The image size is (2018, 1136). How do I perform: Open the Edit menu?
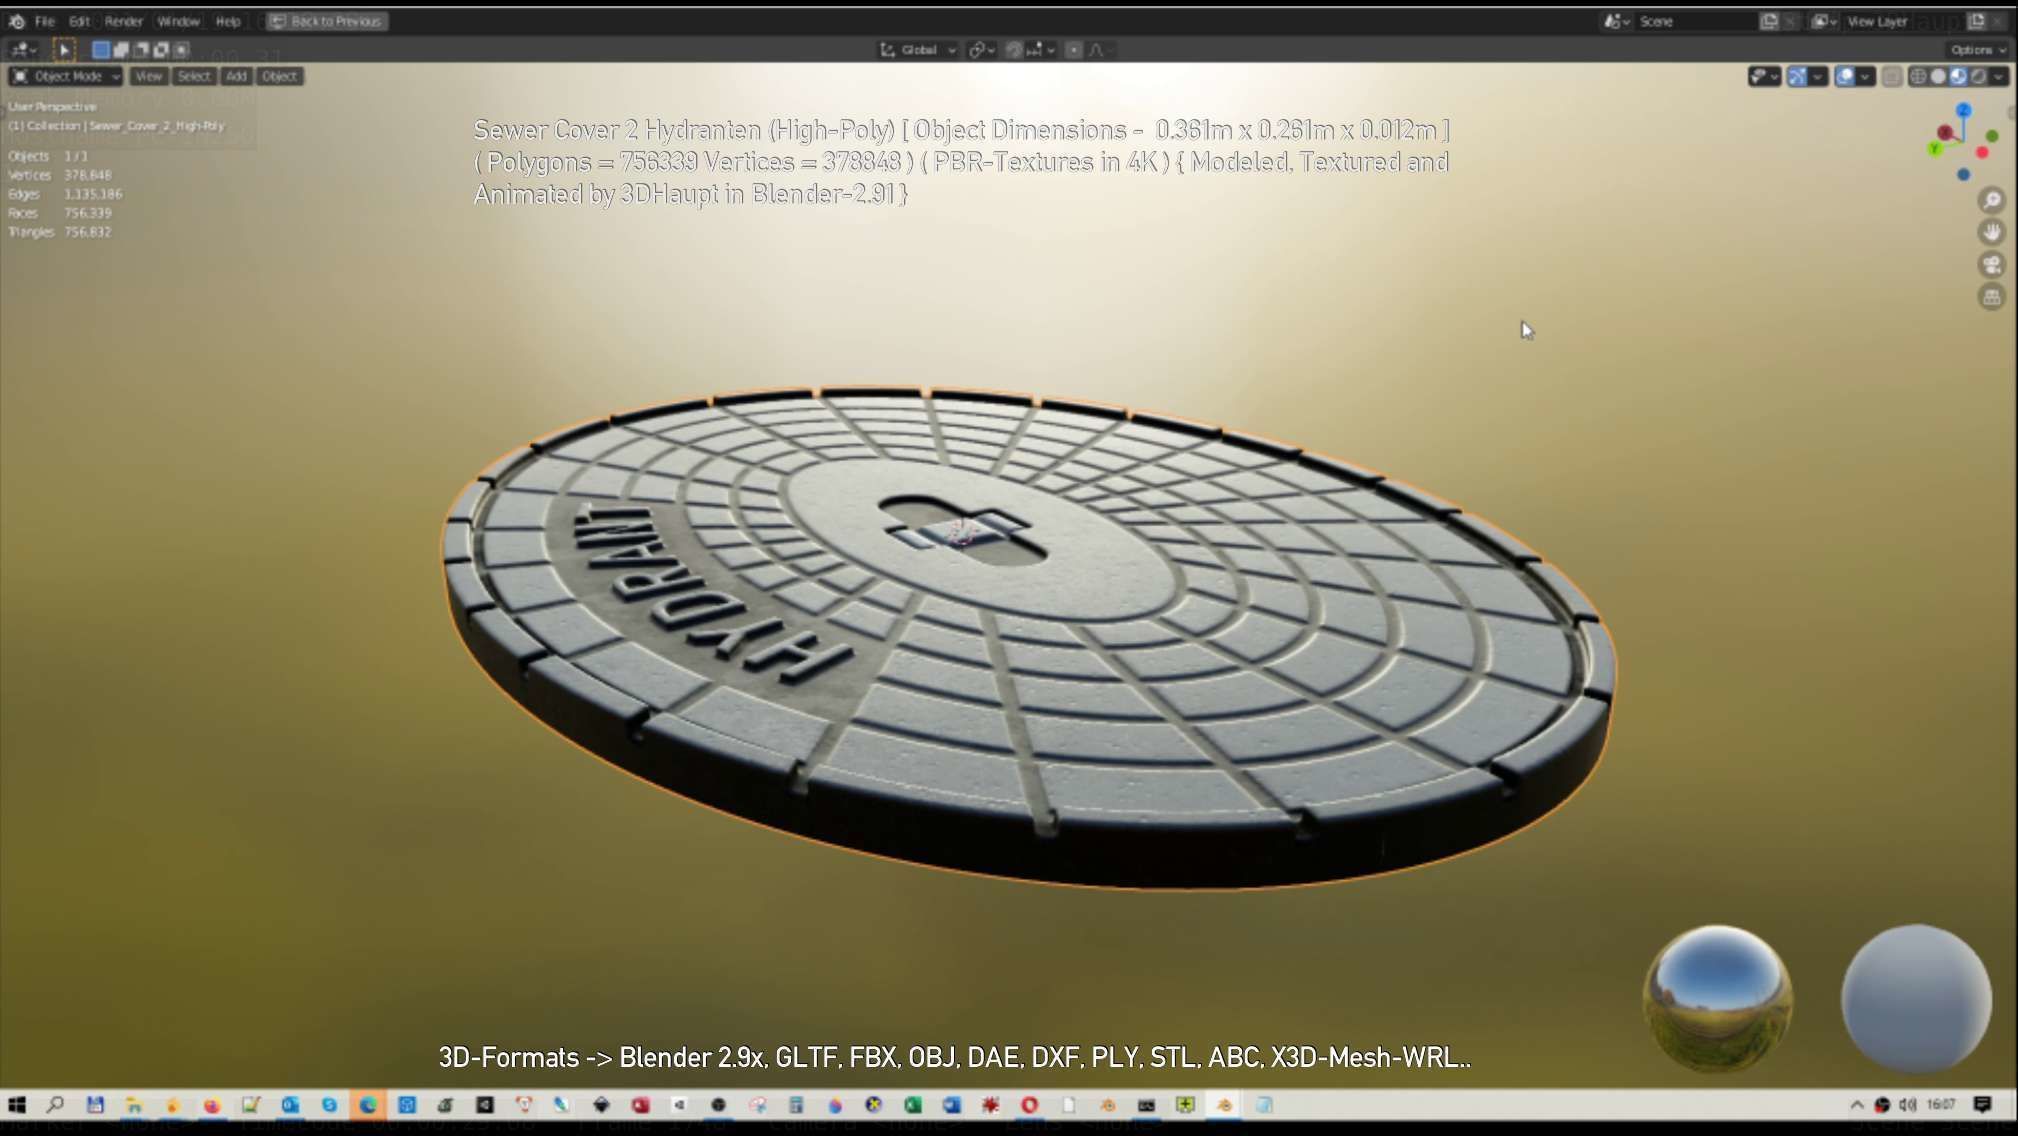click(80, 21)
